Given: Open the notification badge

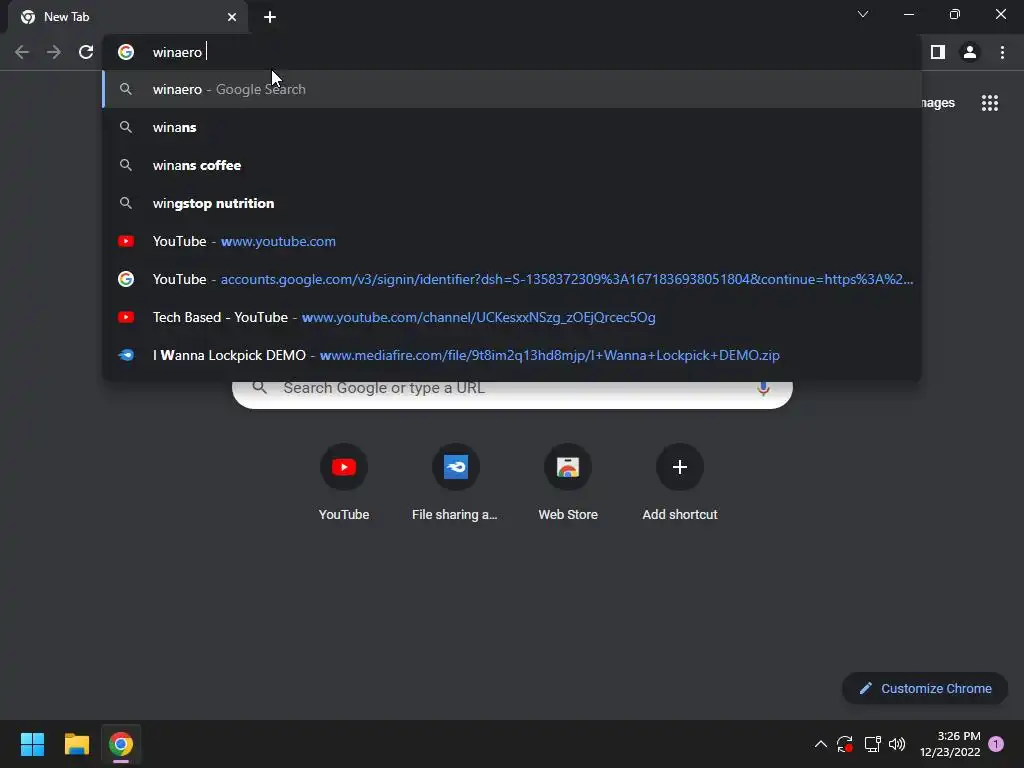Looking at the screenshot, I should point(996,744).
